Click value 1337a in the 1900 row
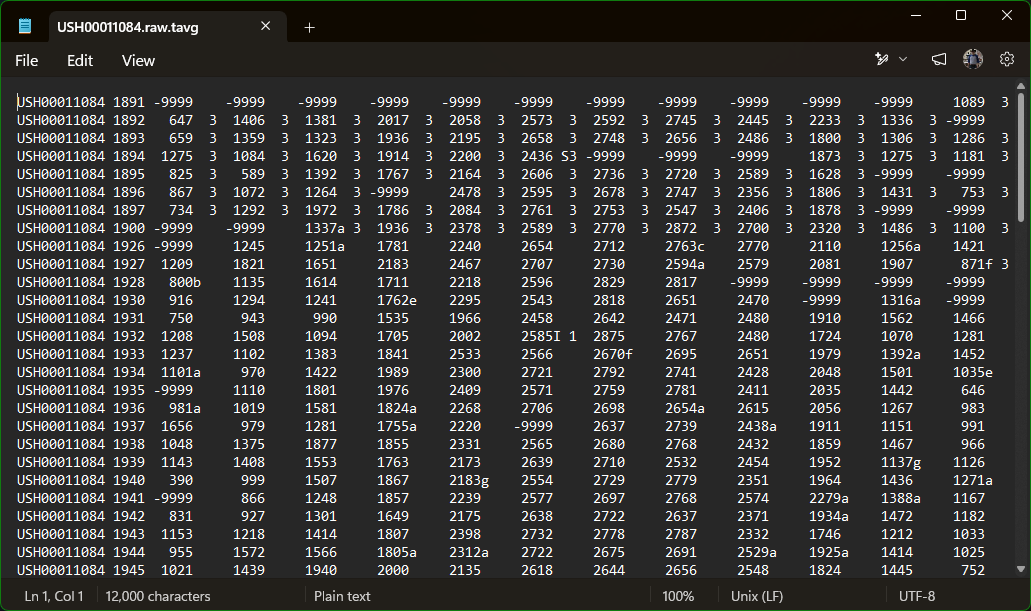This screenshot has width=1031, height=611. click(325, 228)
